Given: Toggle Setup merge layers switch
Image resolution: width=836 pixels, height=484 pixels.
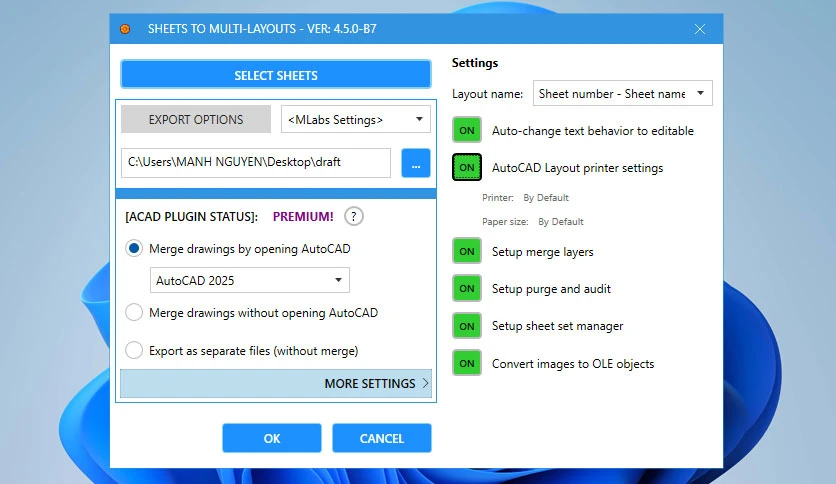Looking at the screenshot, I should (x=467, y=251).
